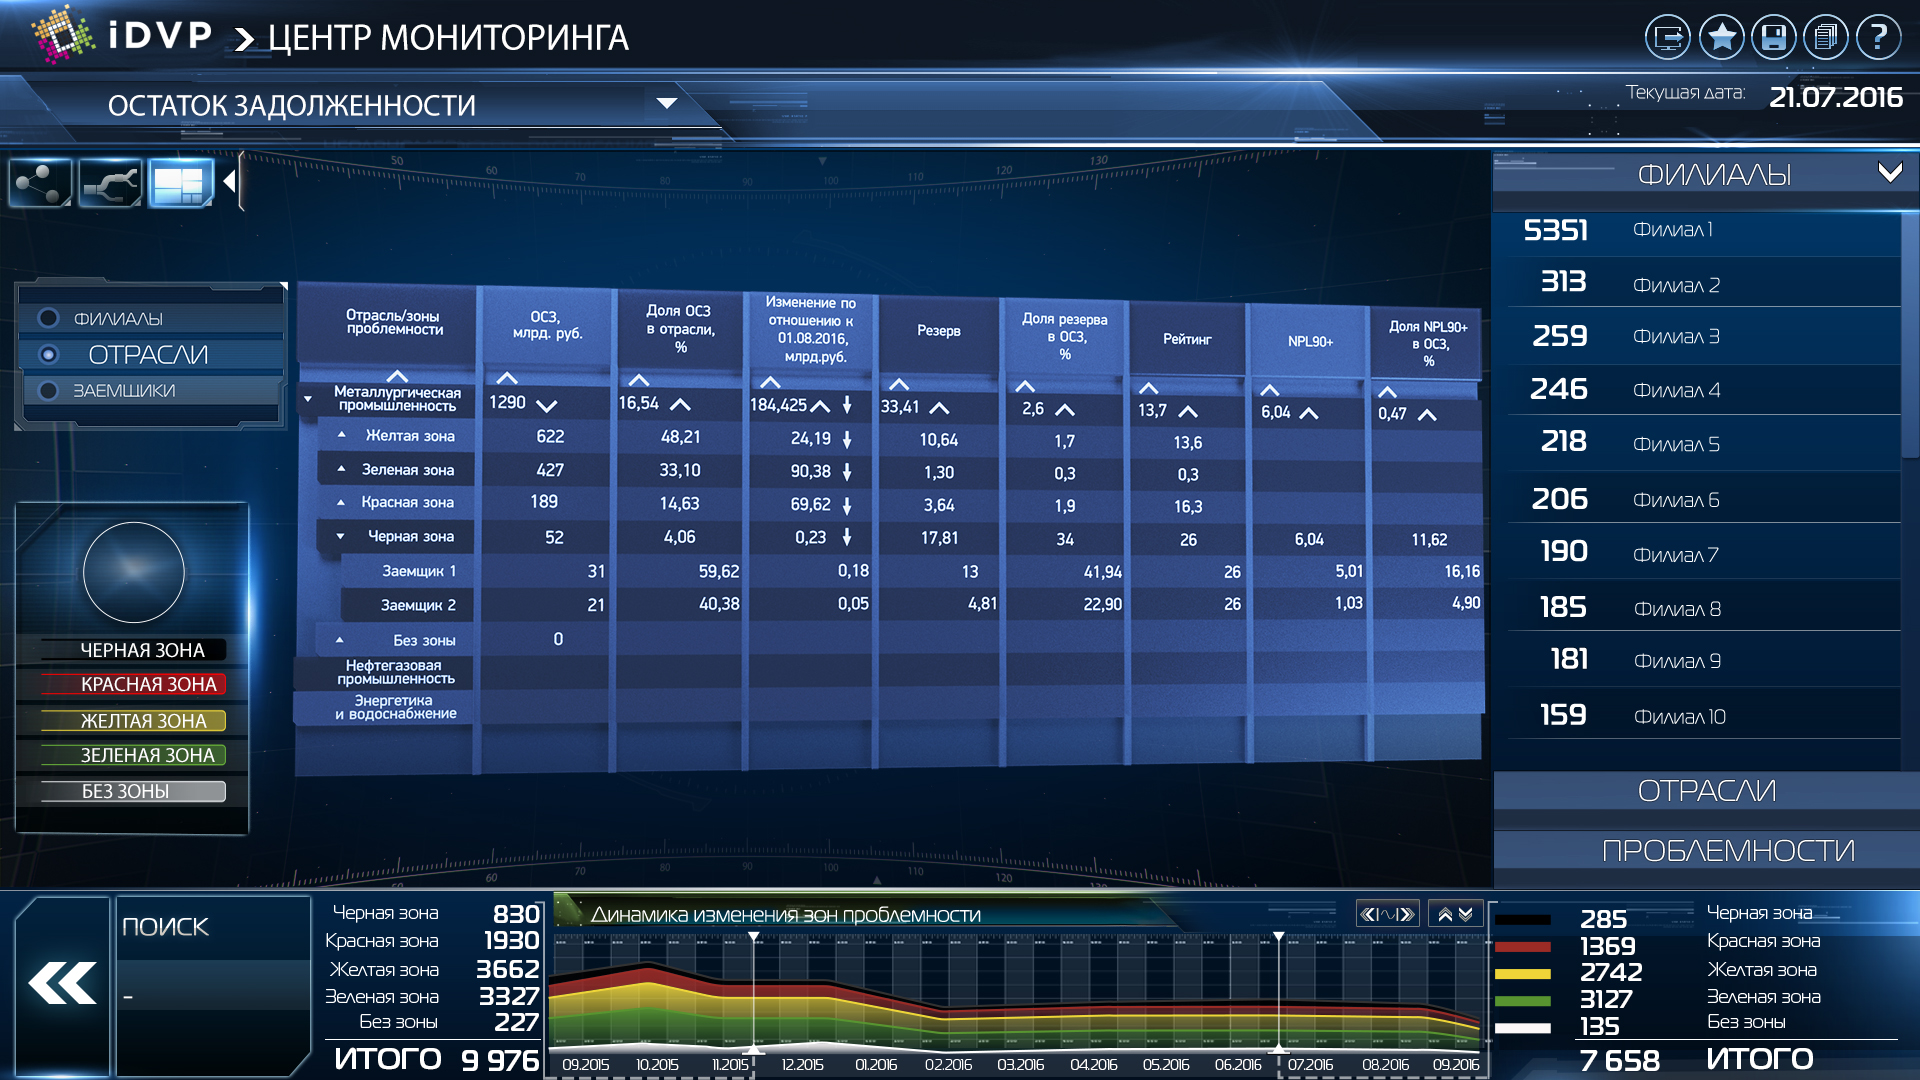Select the treemap table view icon

coord(180,183)
